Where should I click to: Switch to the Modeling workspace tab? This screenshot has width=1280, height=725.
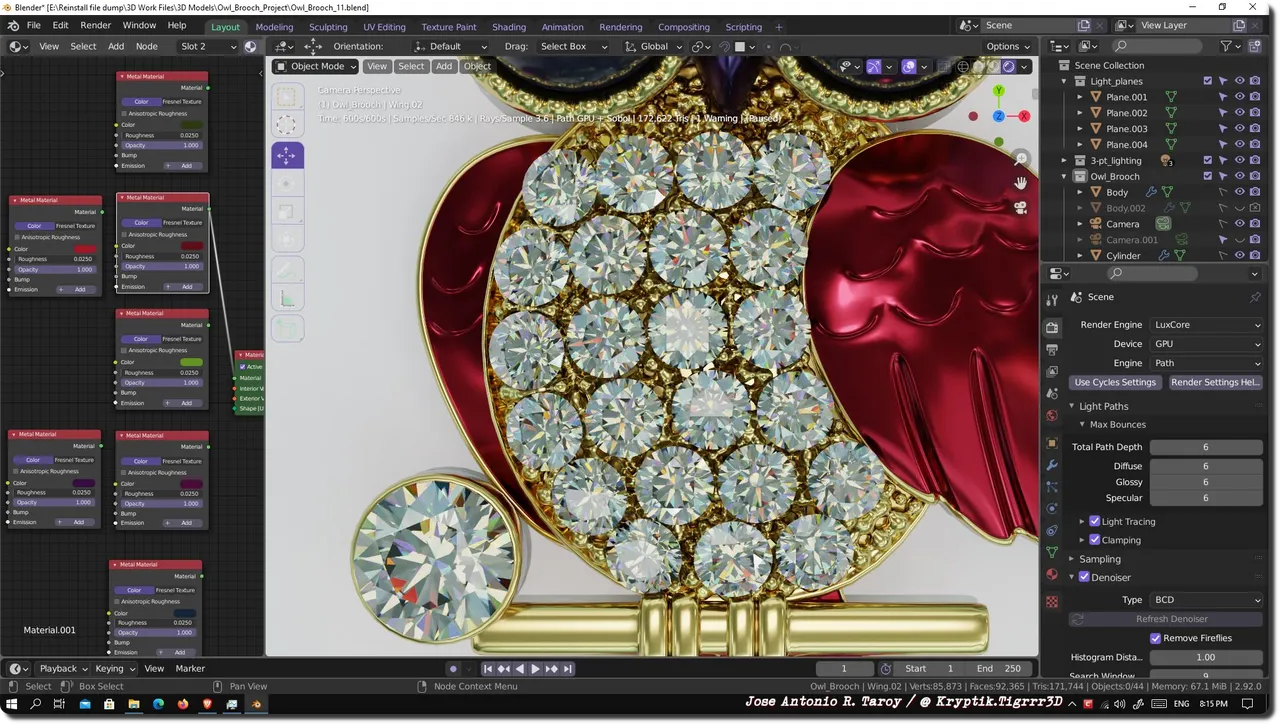tap(274, 27)
